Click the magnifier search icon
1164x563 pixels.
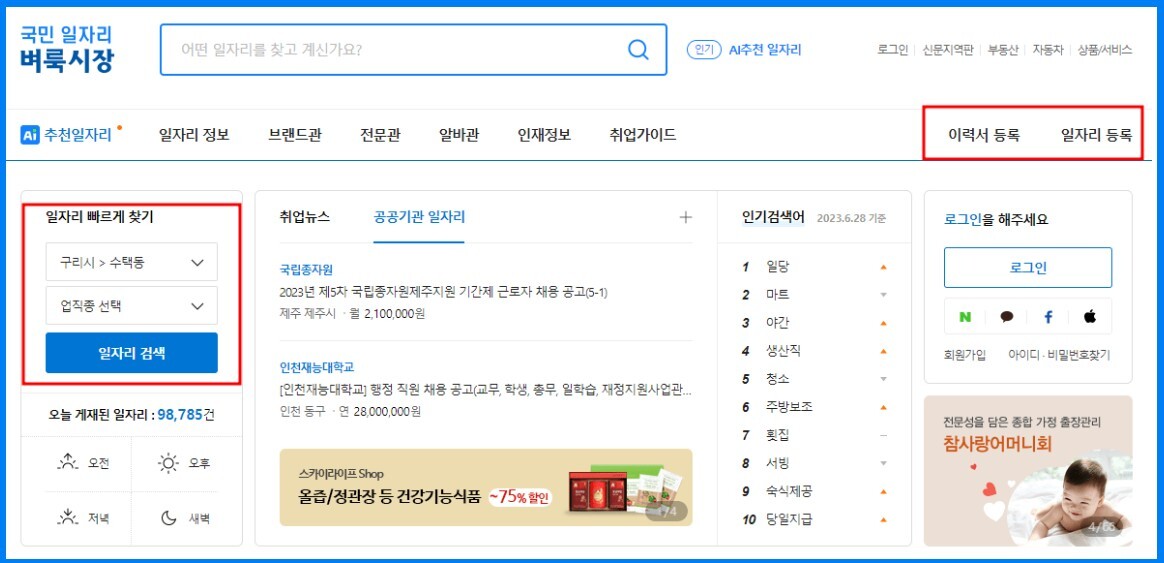[638, 50]
